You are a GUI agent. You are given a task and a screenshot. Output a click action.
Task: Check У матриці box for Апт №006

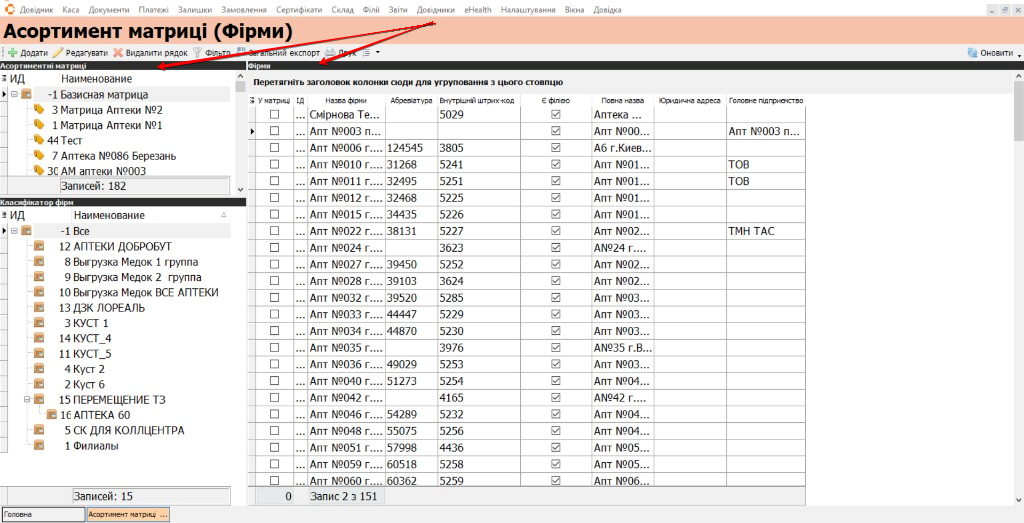274,148
